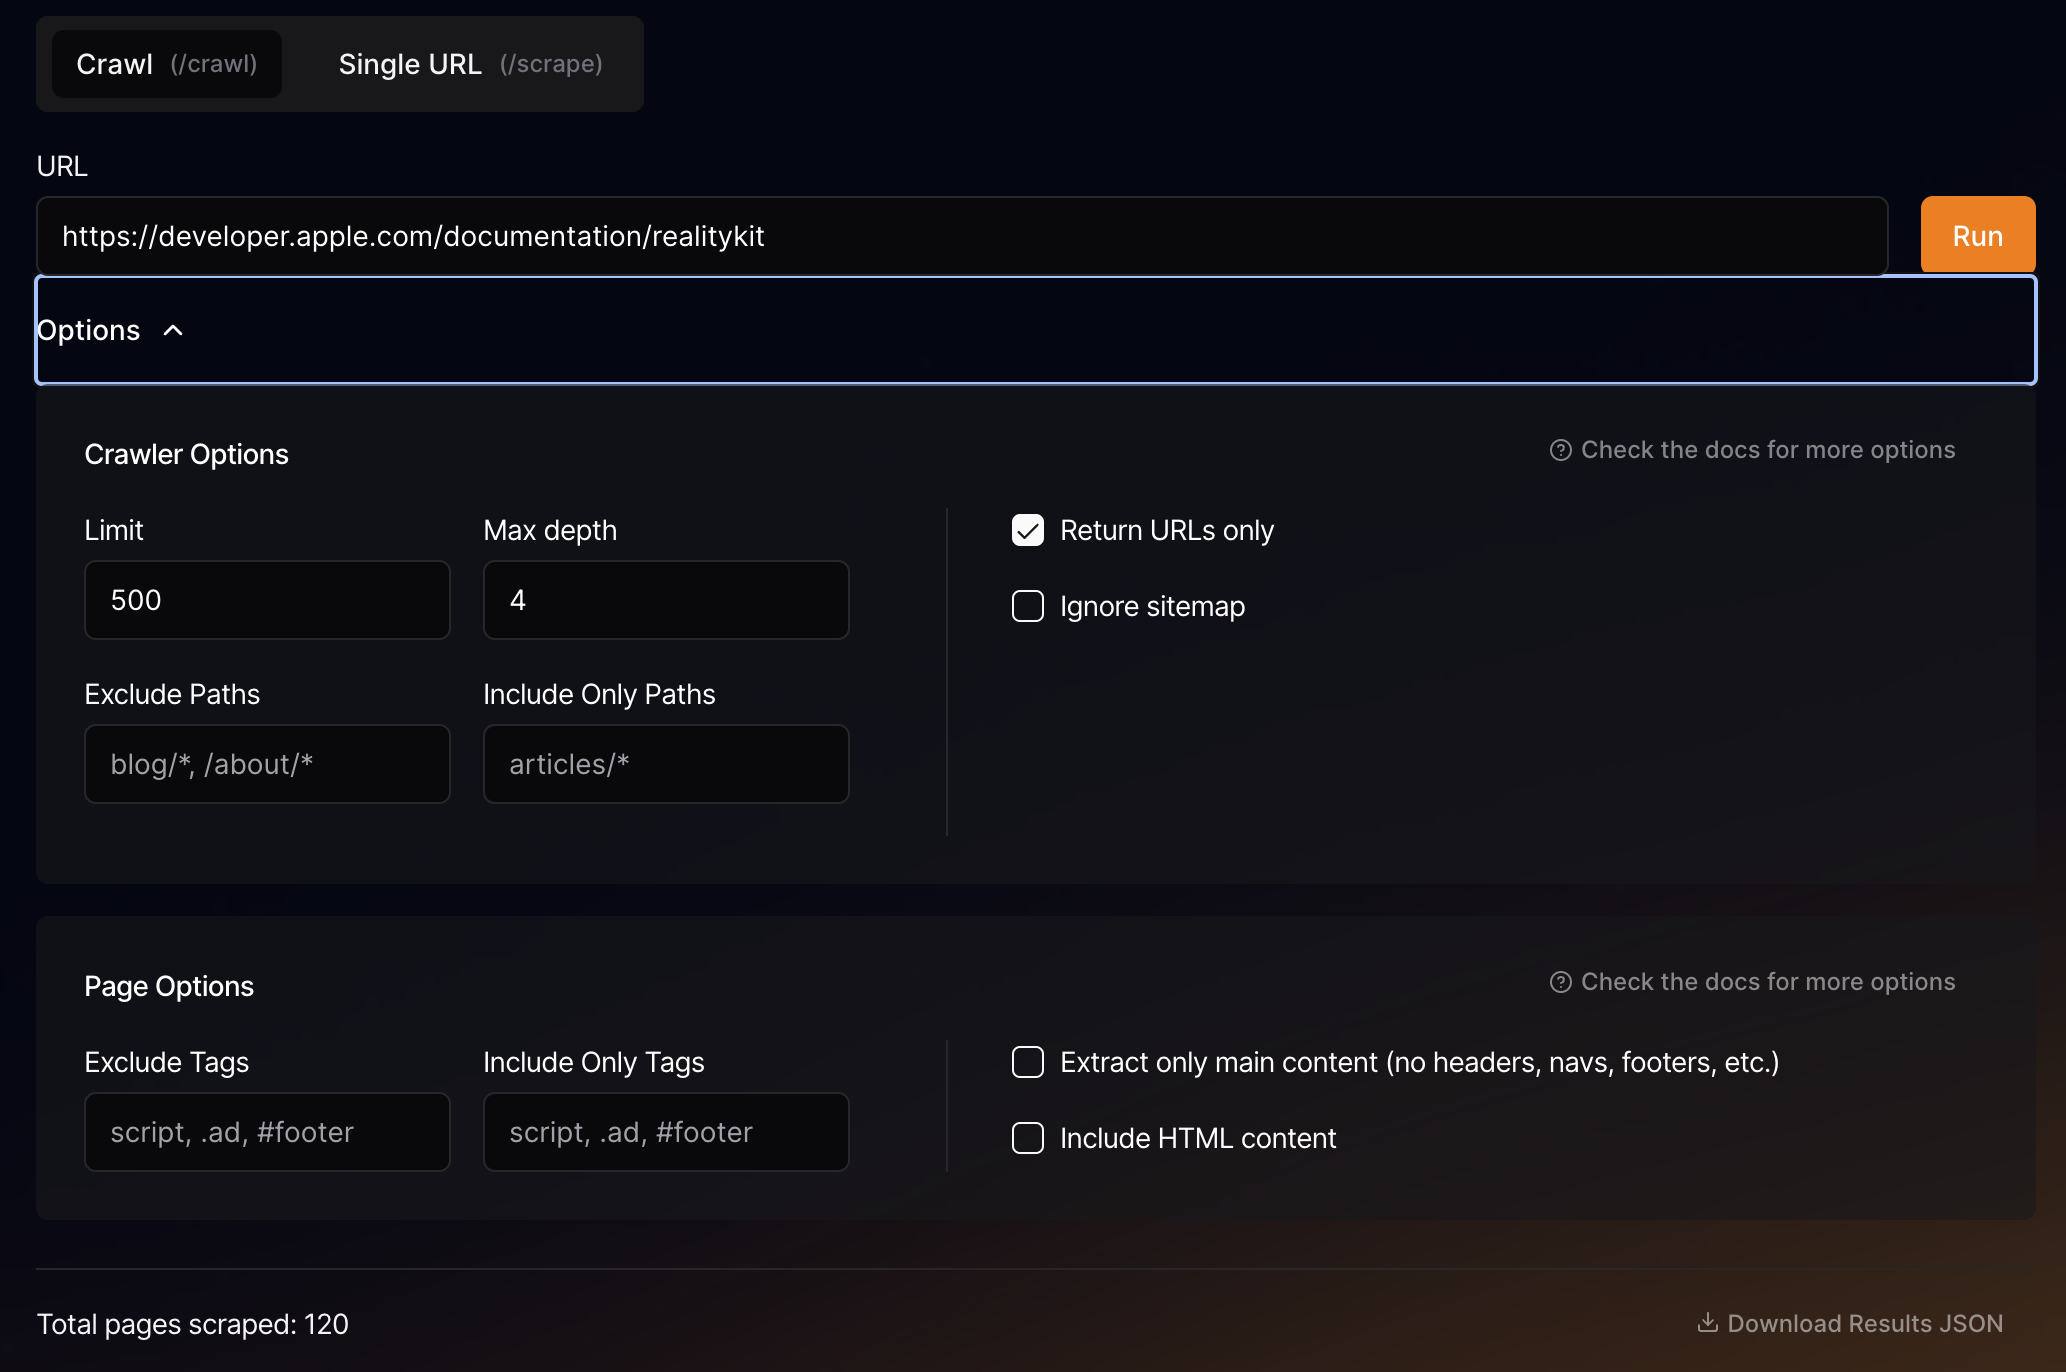Screen dimensions: 2066x1372
Task: Switch to Crawl (/crawl) tab
Action: (x=166, y=64)
